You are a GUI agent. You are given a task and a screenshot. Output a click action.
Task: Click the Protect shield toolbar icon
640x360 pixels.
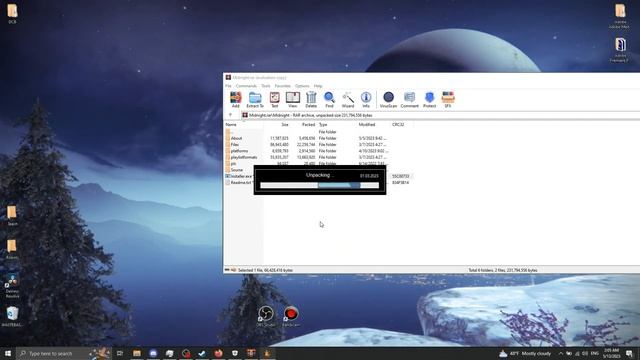click(429, 99)
